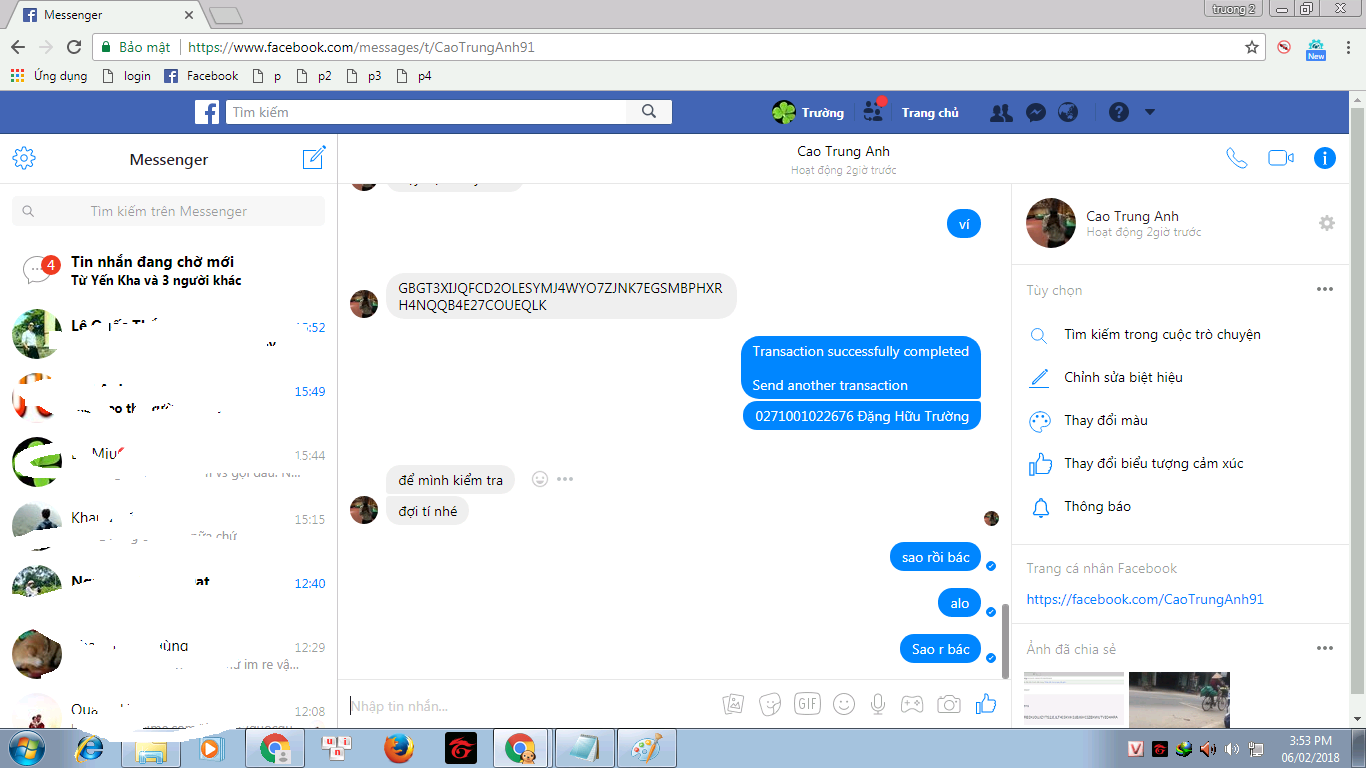
Task: Open Internet Explorer from taskbar
Action: 91,747
